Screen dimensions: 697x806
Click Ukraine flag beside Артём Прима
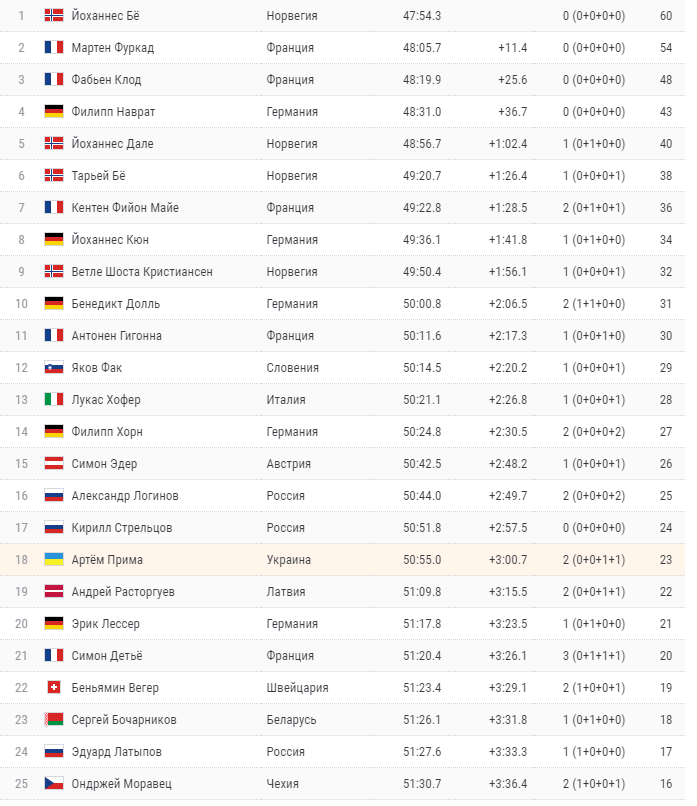53,559
